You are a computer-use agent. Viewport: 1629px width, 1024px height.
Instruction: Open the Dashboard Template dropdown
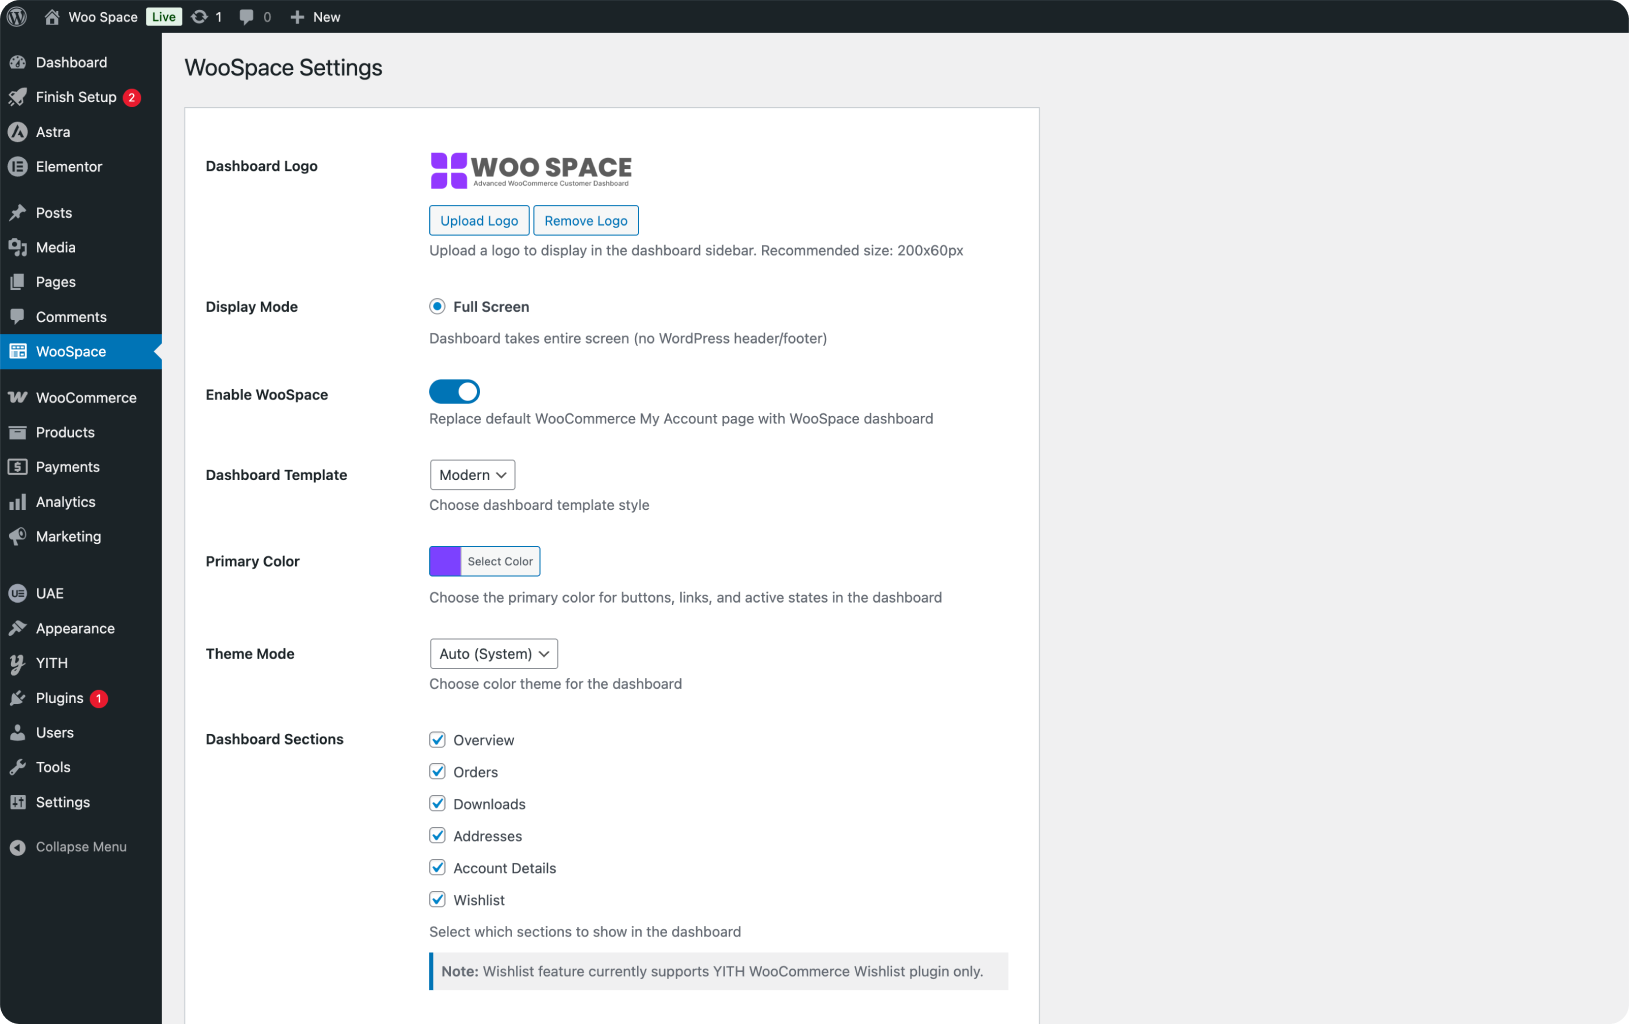472,474
